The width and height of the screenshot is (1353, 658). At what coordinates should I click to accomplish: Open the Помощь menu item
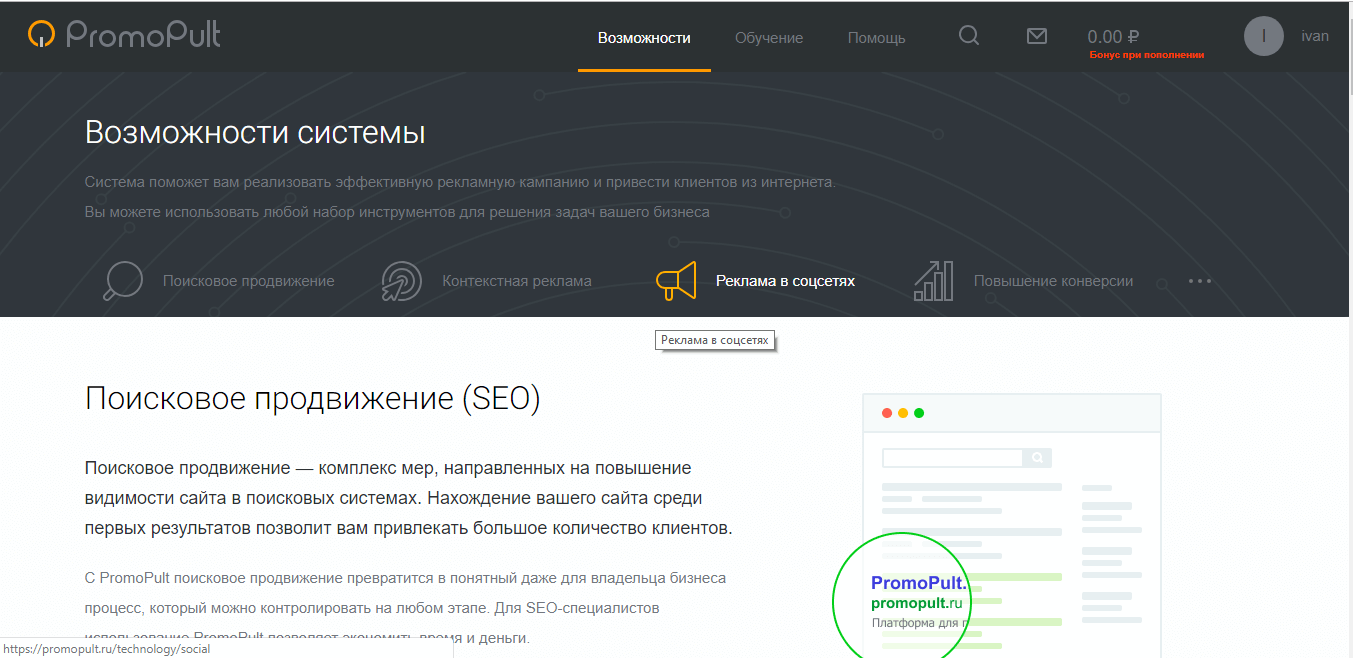tap(876, 38)
